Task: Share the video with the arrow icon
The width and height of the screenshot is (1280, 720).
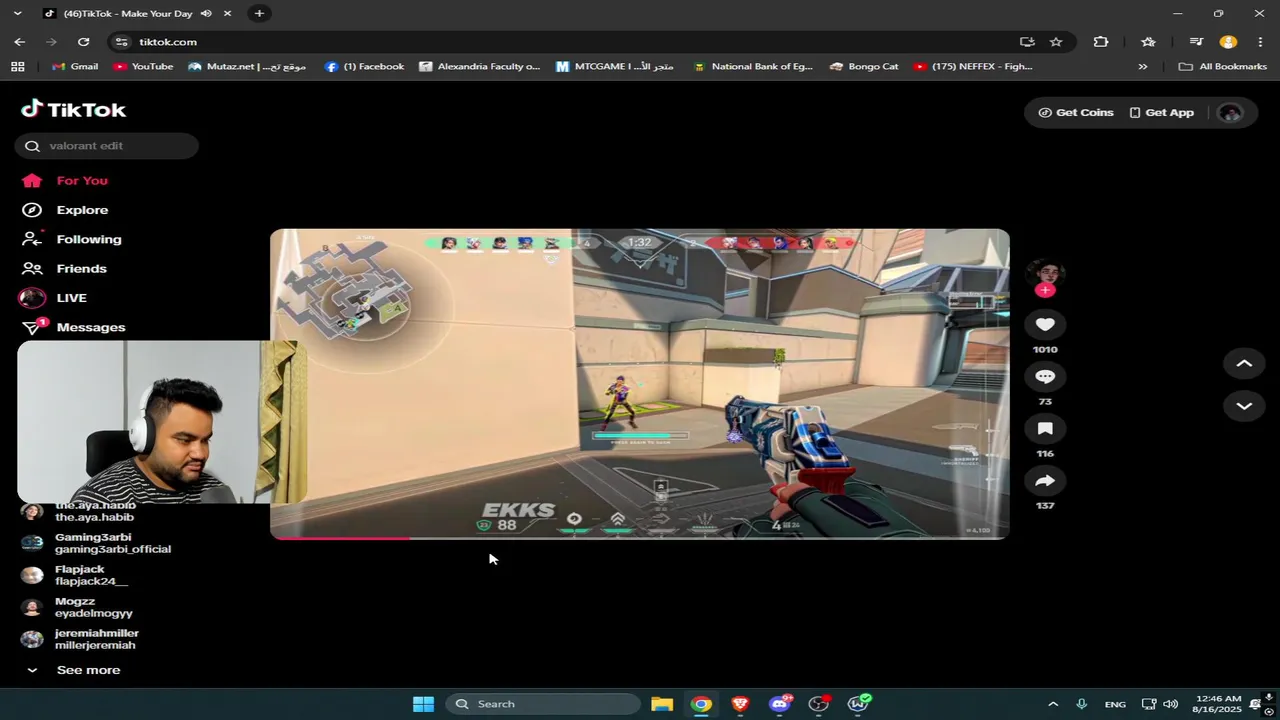Action: pos(1045,481)
